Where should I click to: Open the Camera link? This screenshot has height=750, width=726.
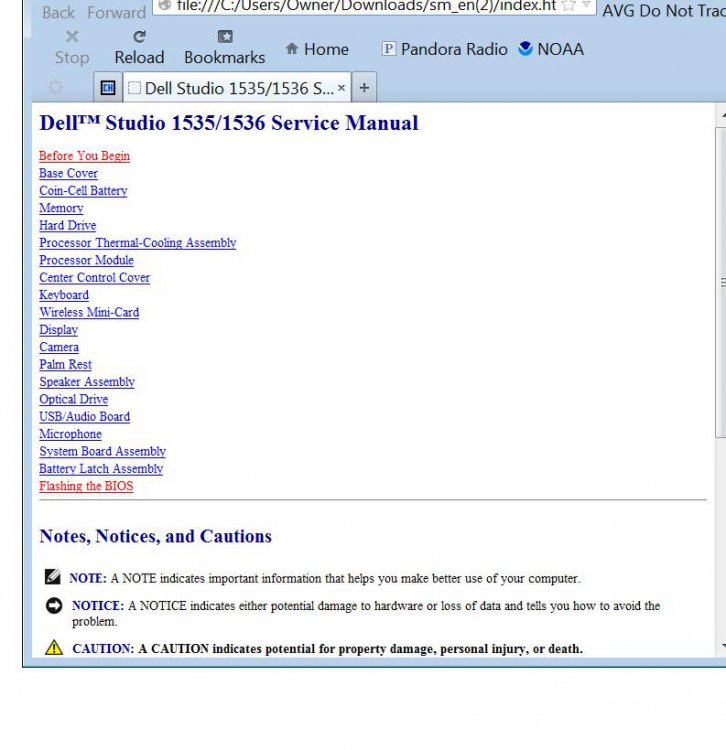point(59,347)
